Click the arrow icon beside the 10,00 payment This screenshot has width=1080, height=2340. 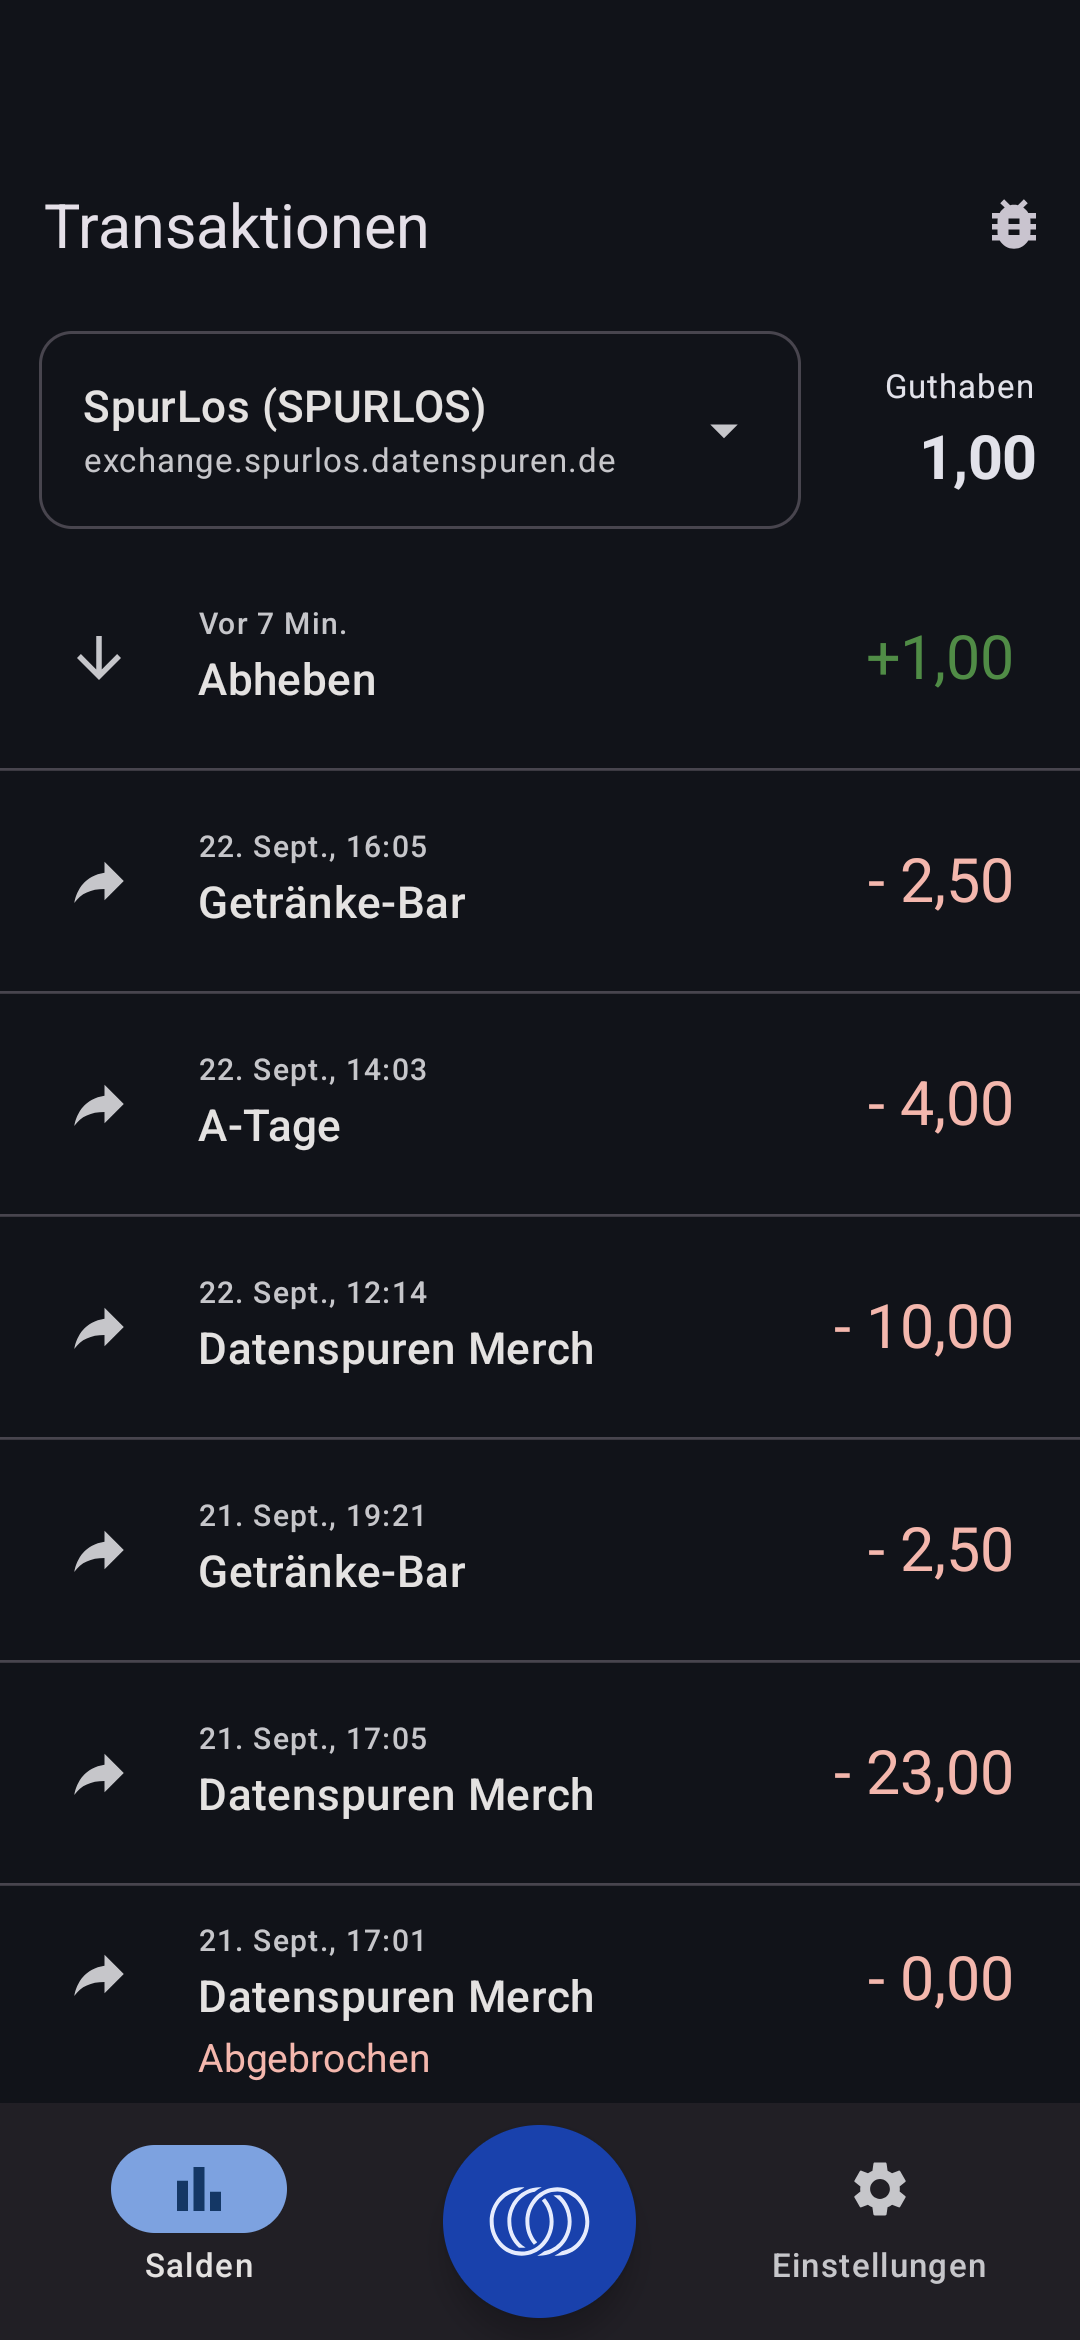(99, 1327)
